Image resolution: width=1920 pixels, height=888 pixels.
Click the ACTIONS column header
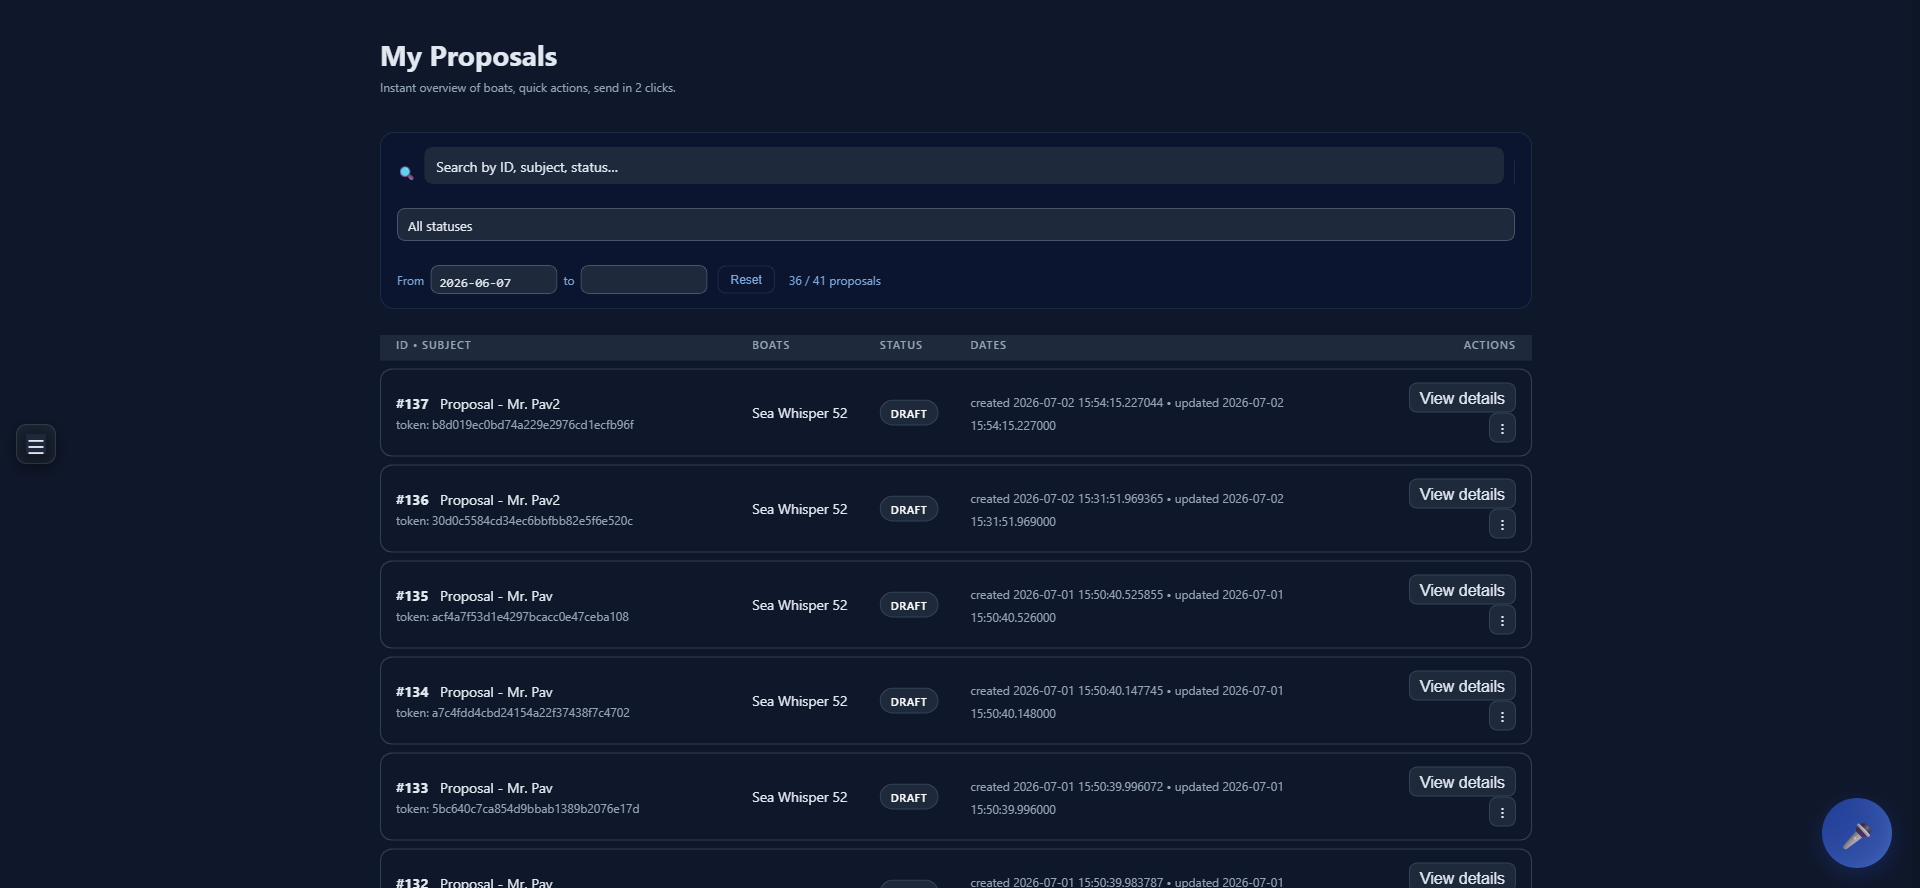coord(1489,345)
